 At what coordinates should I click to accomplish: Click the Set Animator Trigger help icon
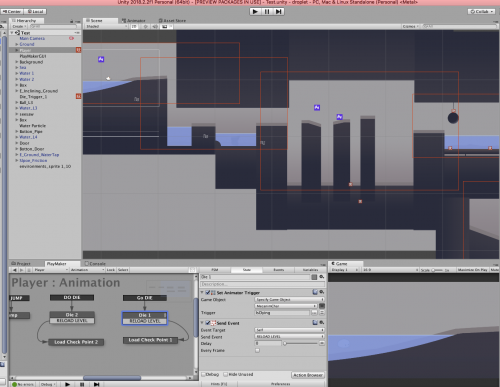pos(315,292)
